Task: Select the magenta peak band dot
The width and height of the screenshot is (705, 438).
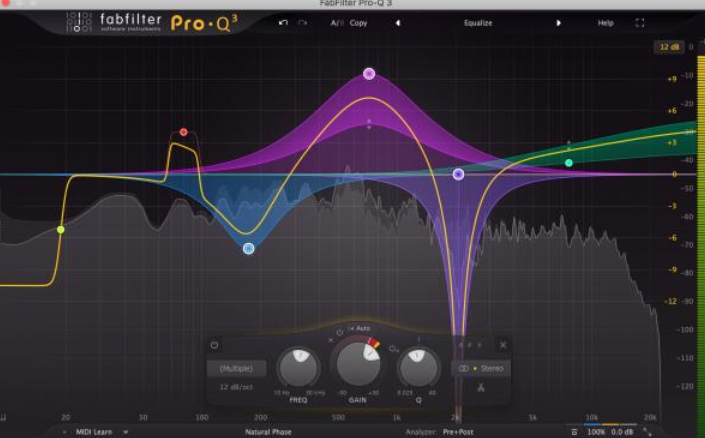Action: tap(369, 74)
